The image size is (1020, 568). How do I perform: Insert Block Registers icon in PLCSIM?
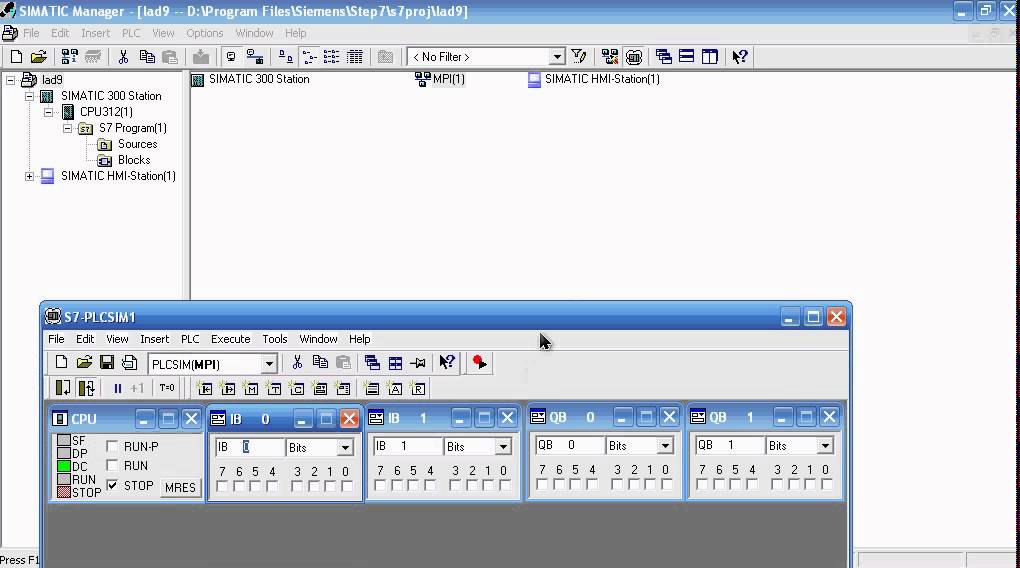tap(418, 388)
